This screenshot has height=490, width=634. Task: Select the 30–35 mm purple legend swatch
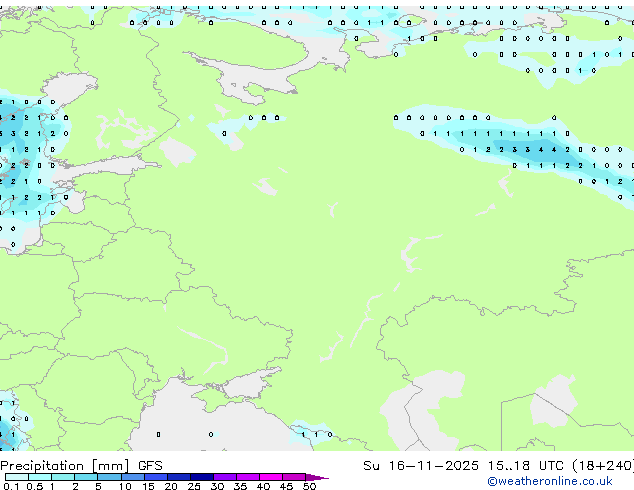[225, 477]
